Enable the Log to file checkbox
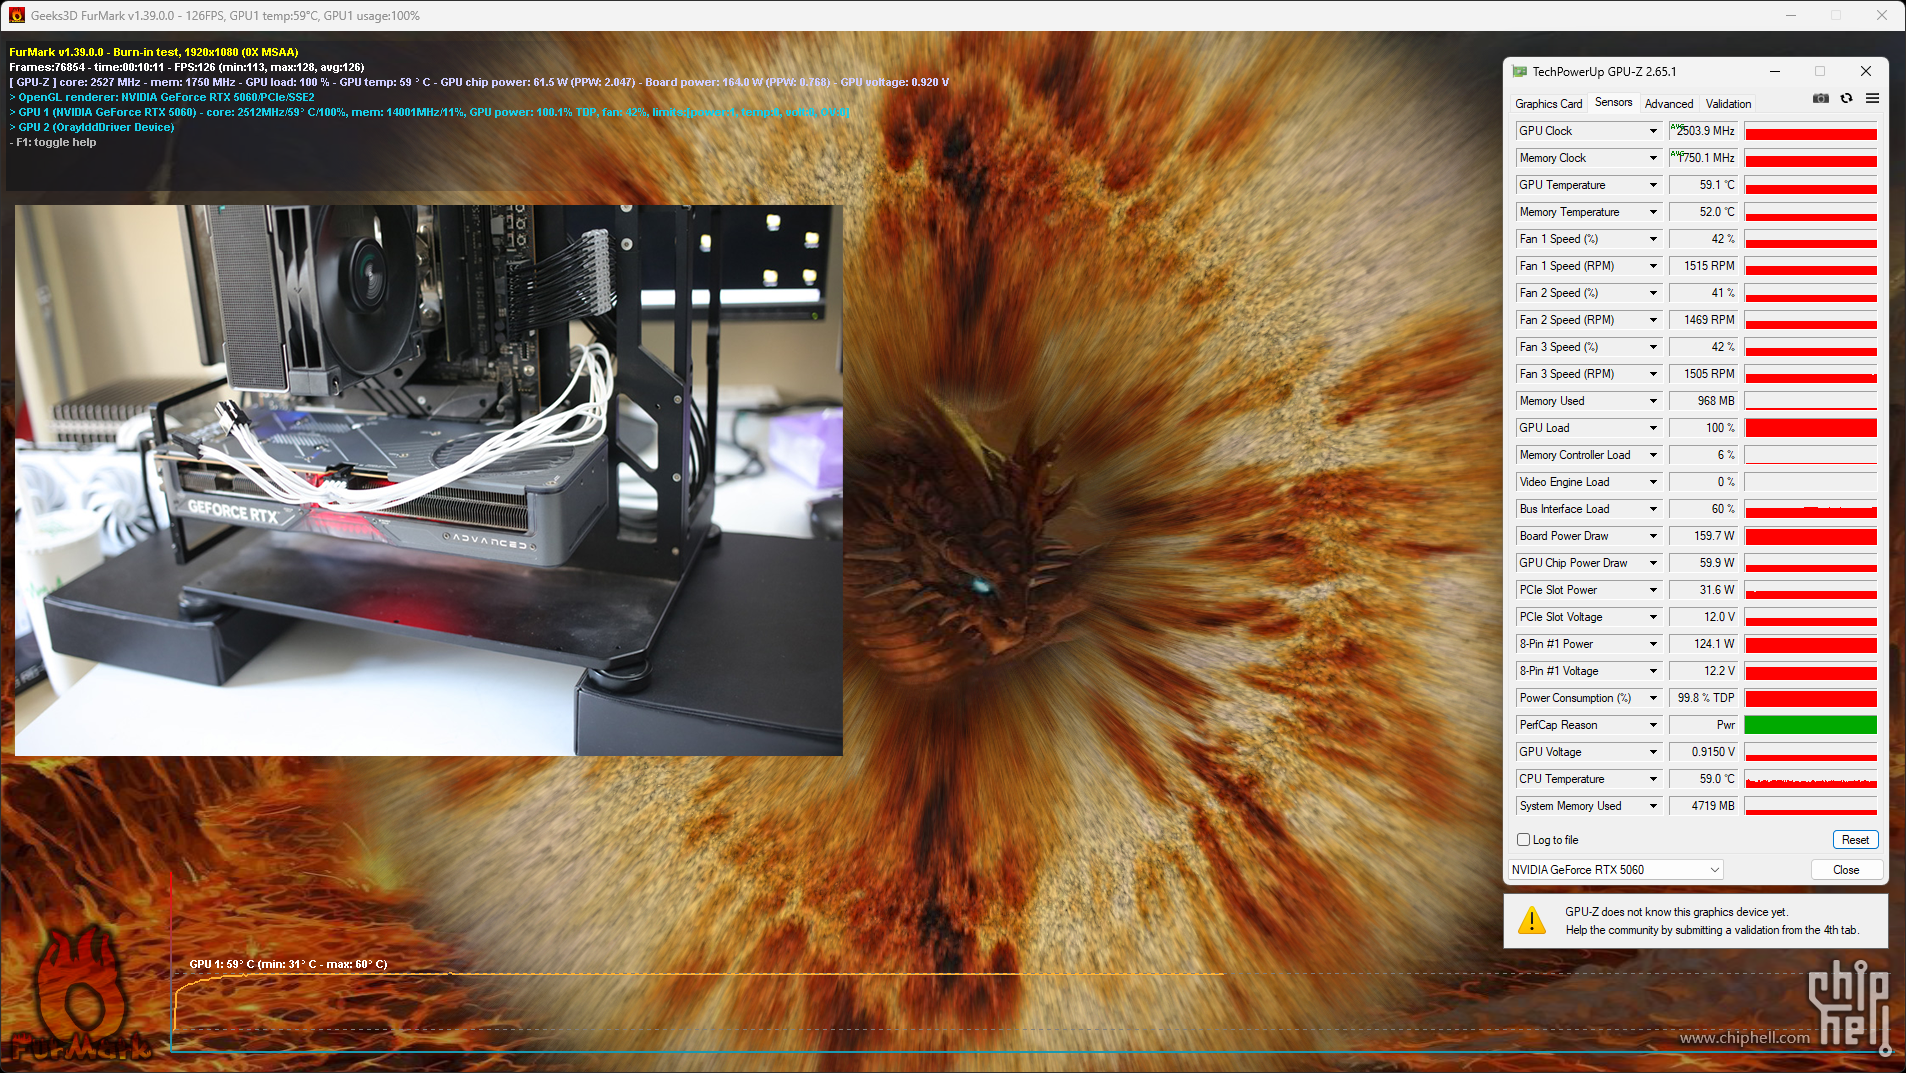 tap(1524, 840)
